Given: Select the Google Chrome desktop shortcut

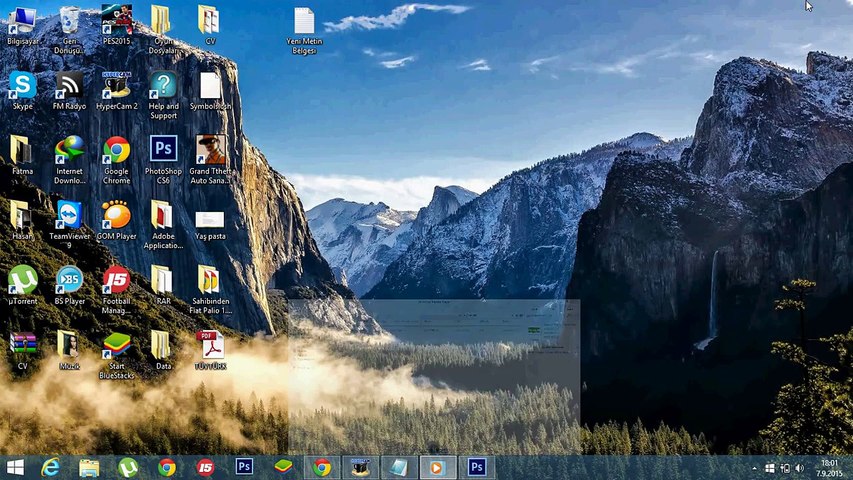Looking at the screenshot, I should click(x=116, y=159).
